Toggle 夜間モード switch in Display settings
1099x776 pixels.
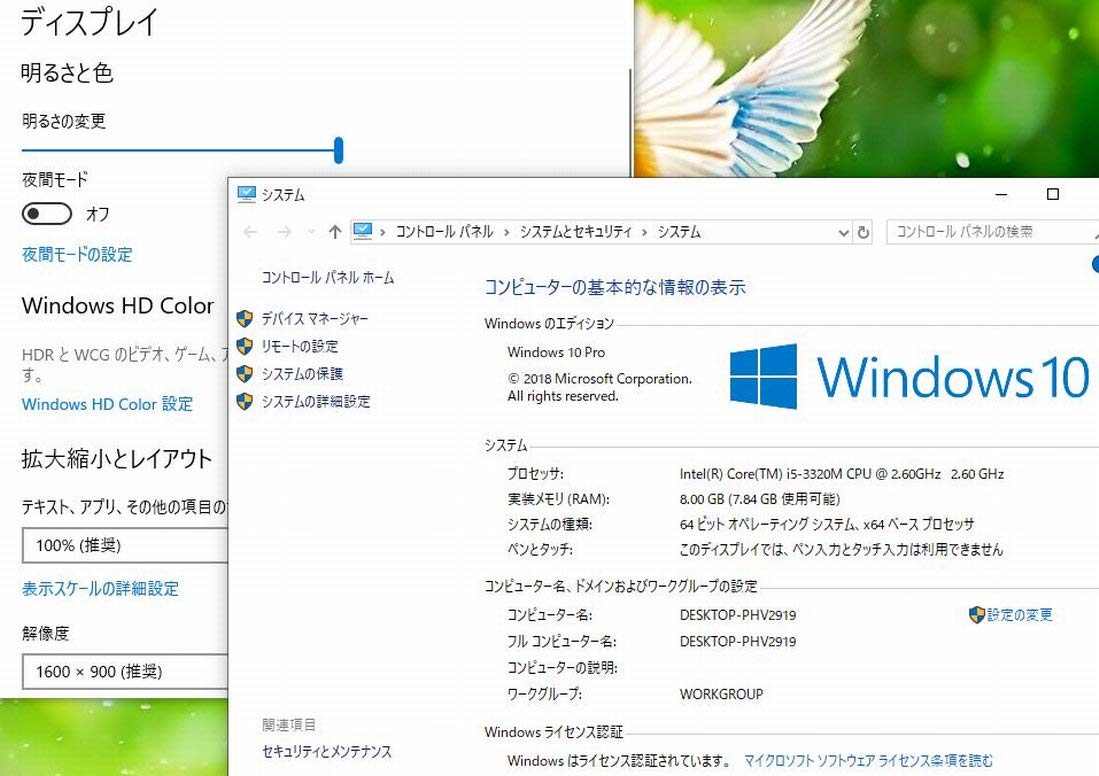point(47,214)
